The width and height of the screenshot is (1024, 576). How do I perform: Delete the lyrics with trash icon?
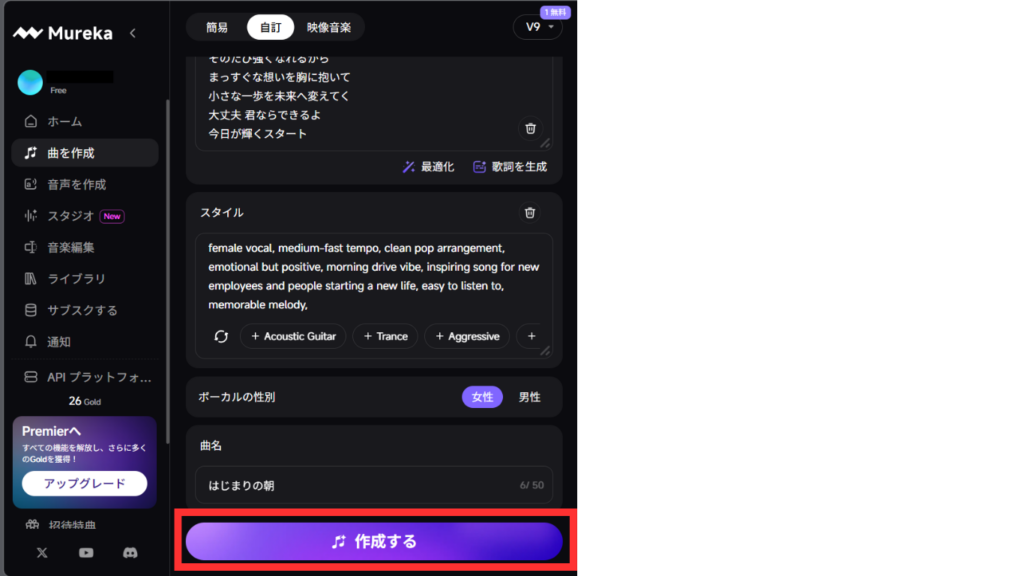[x=530, y=128]
